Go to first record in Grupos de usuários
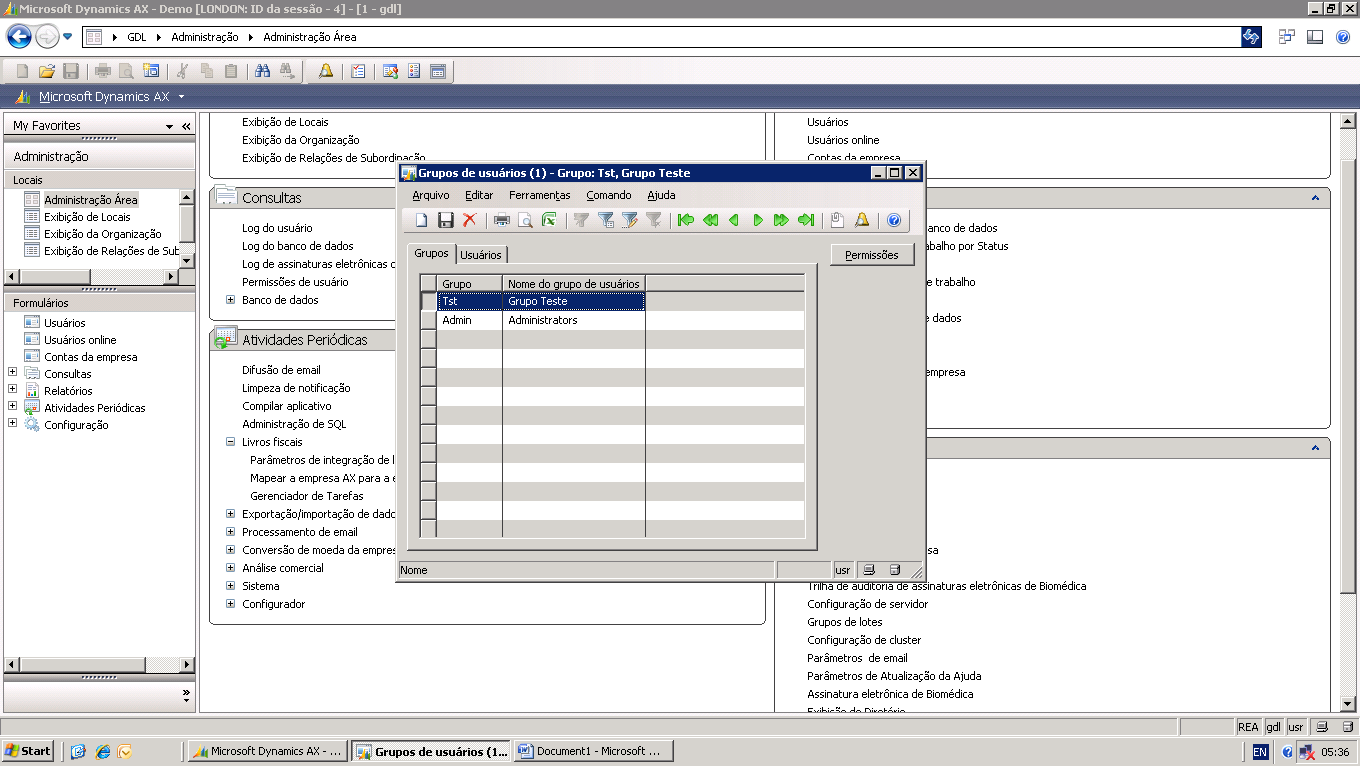 pyautogui.click(x=686, y=220)
